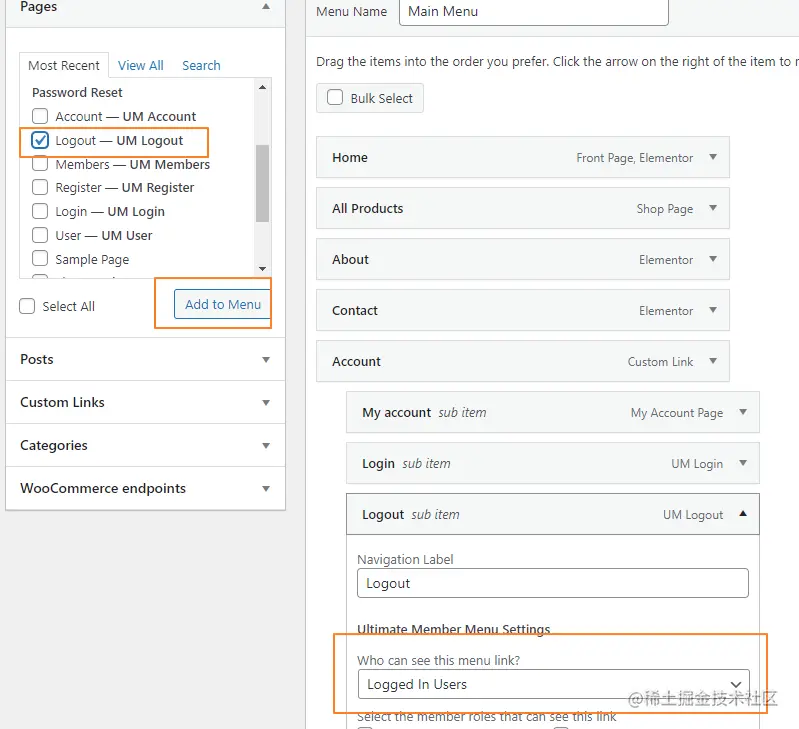Check the Select All checkbox
Screen dimensions: 799x729
pyautogui.click(x=28, y=306)
